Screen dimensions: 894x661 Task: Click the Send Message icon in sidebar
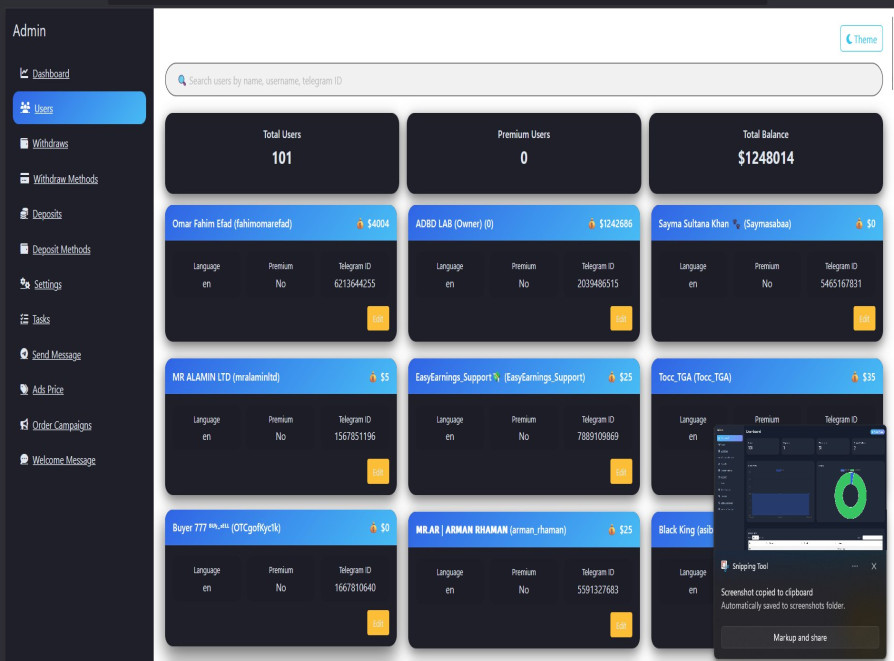pyautogui.click(x=24, y=355)
